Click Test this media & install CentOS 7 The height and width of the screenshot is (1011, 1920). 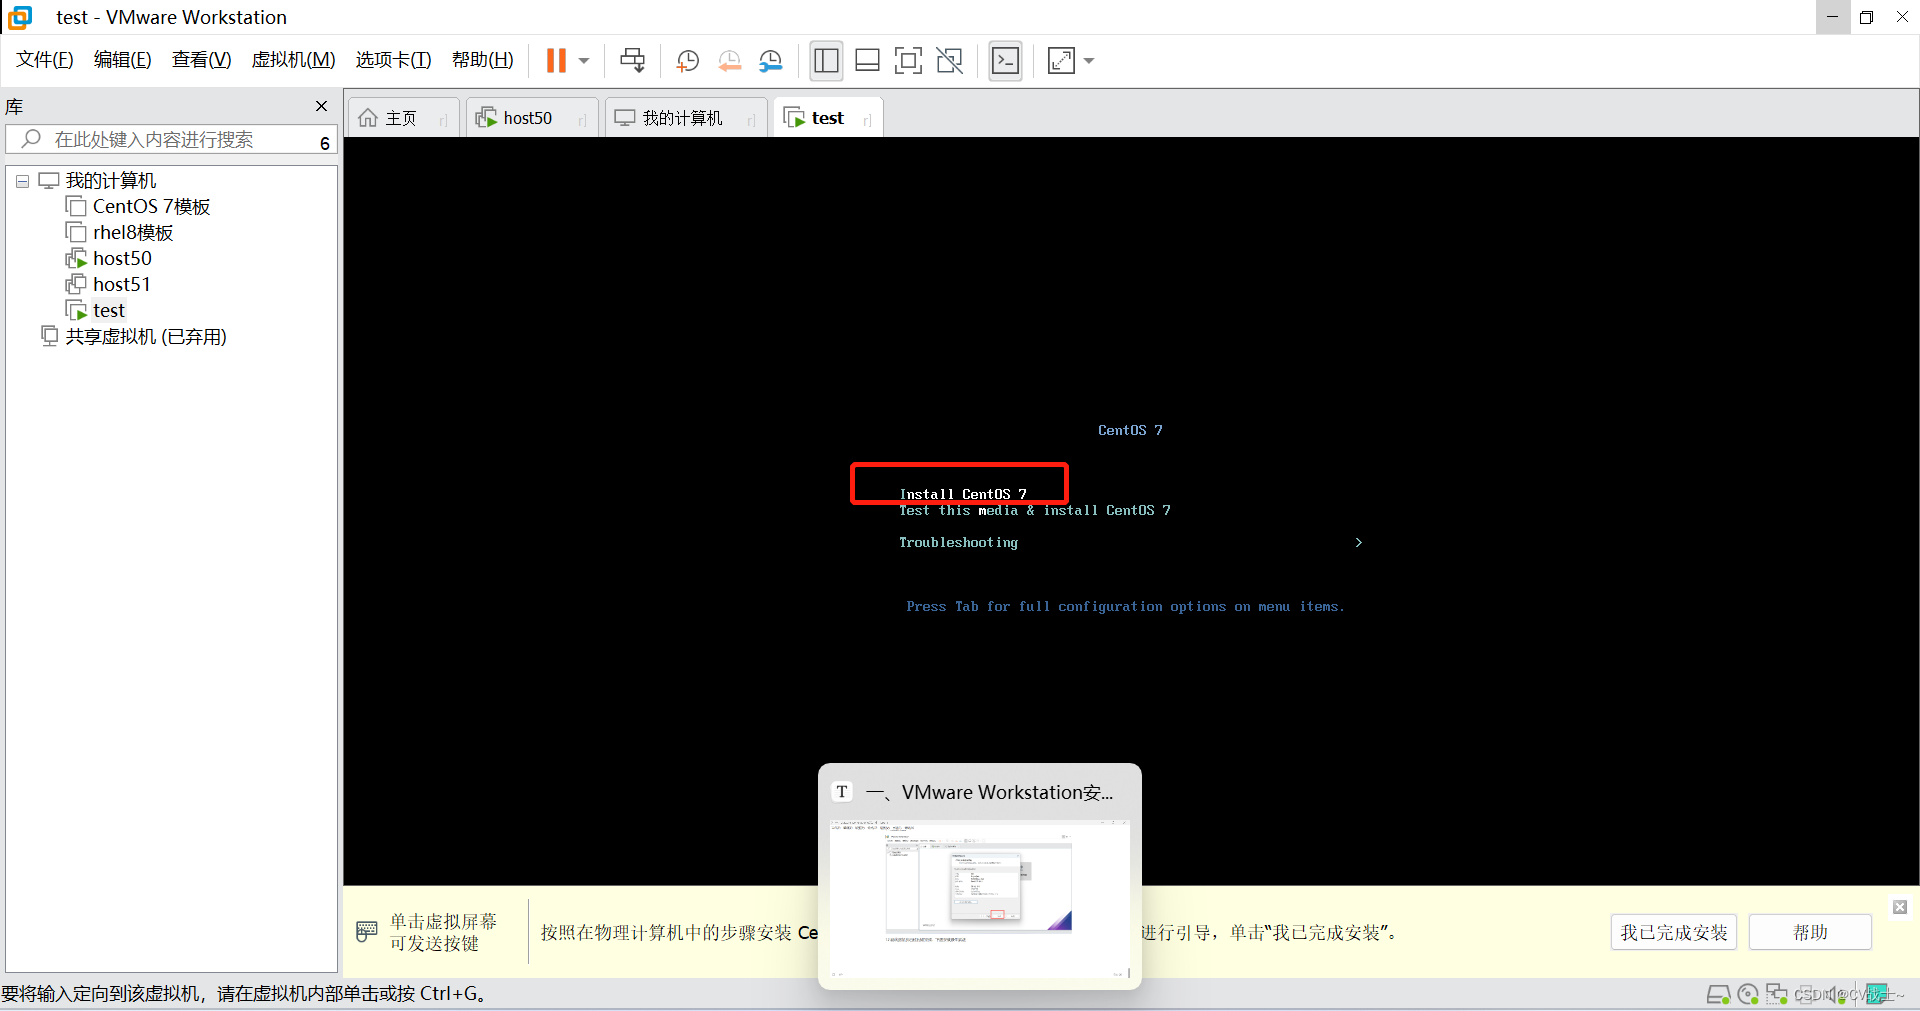(1034, 510)
